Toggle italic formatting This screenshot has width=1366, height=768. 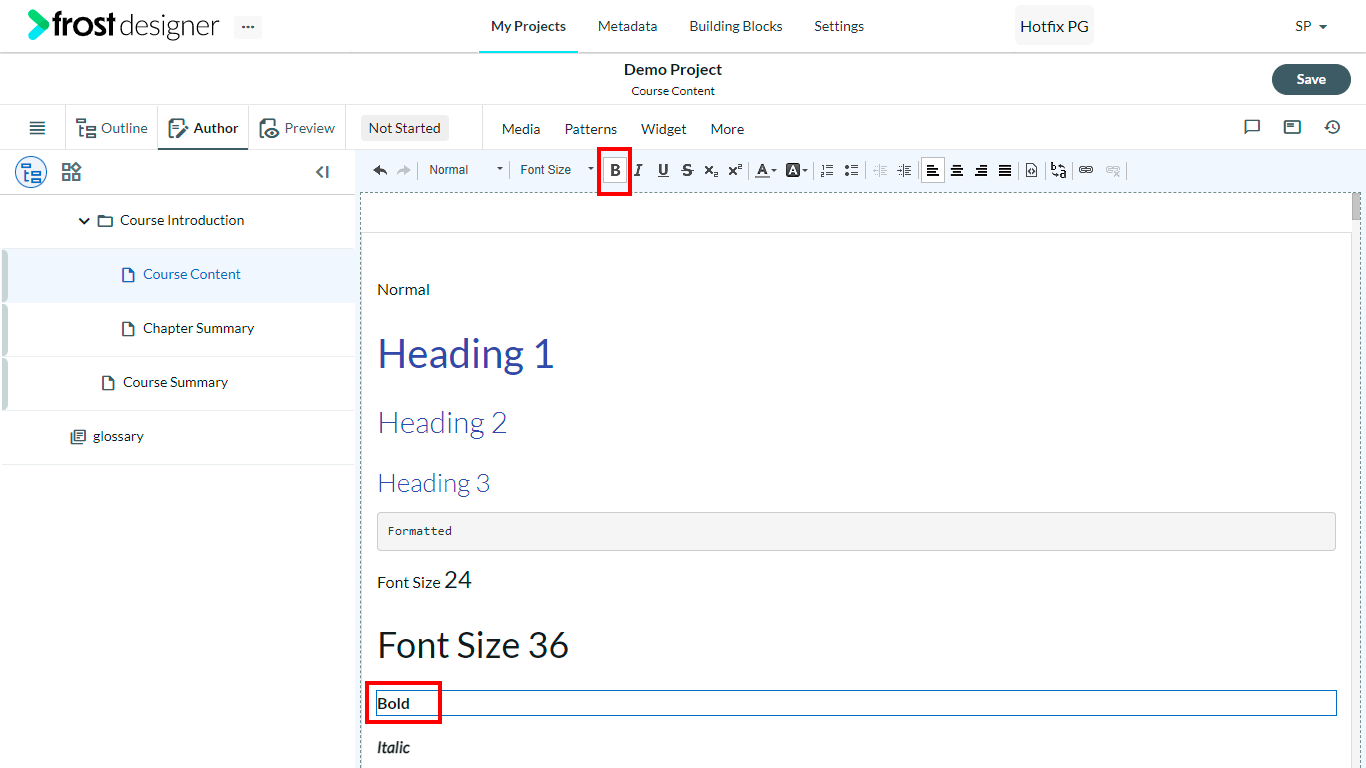(x=638, y=170)
